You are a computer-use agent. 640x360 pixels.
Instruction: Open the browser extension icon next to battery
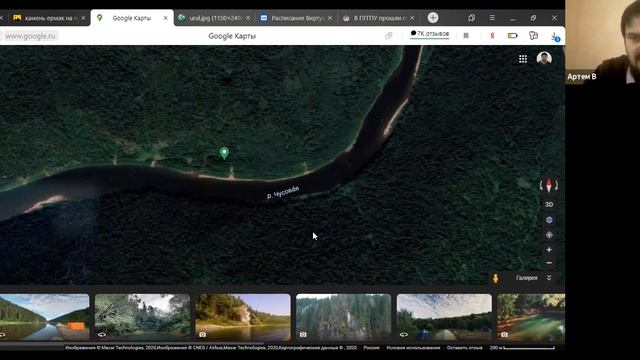(533, 36)
